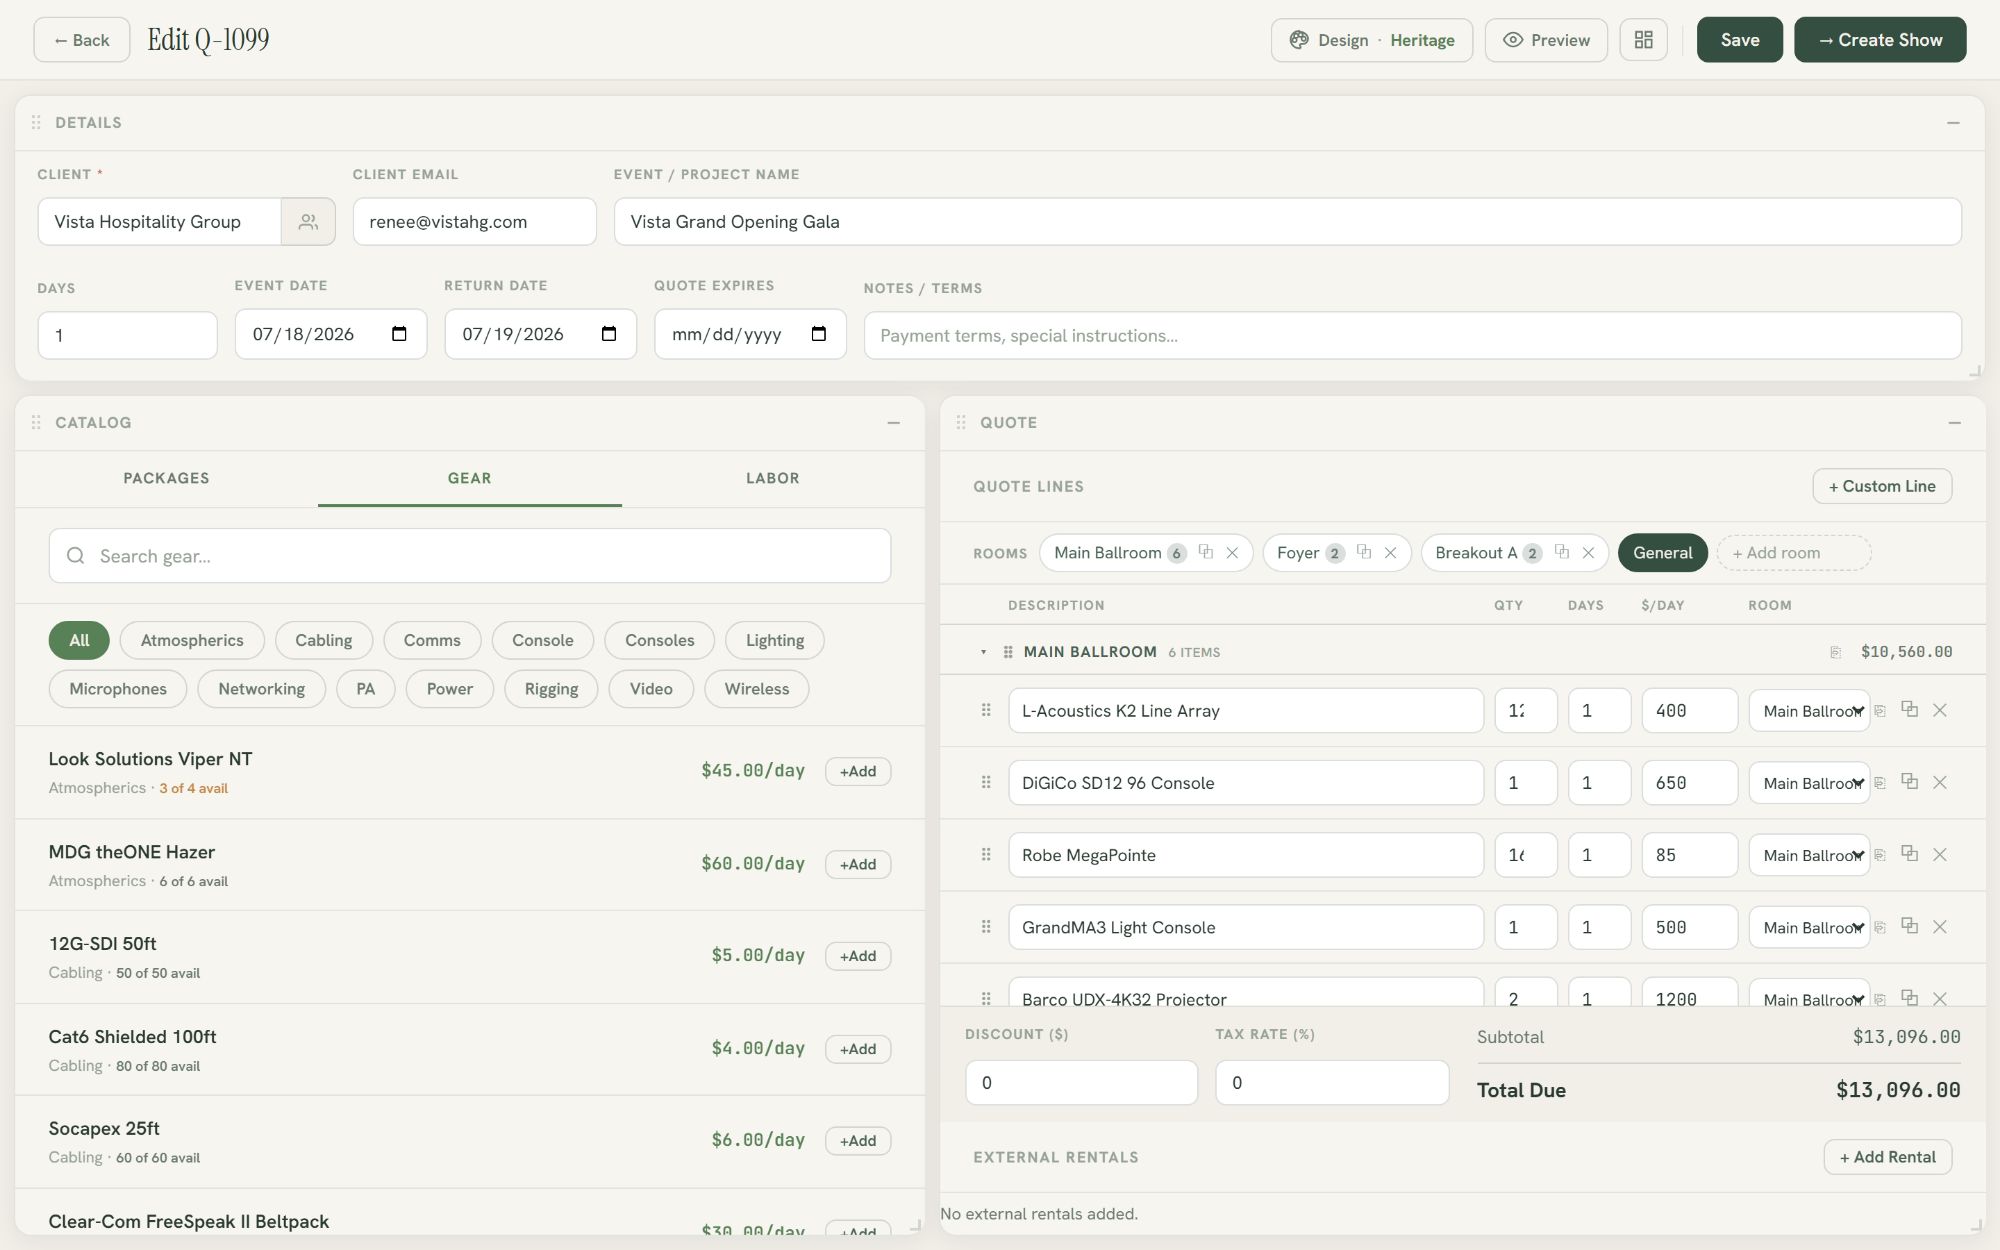The width and height of the screenshot is (2000, 1250).
Task: Duplicate the Foyer room chip
Action: [x=1363, y=552]
